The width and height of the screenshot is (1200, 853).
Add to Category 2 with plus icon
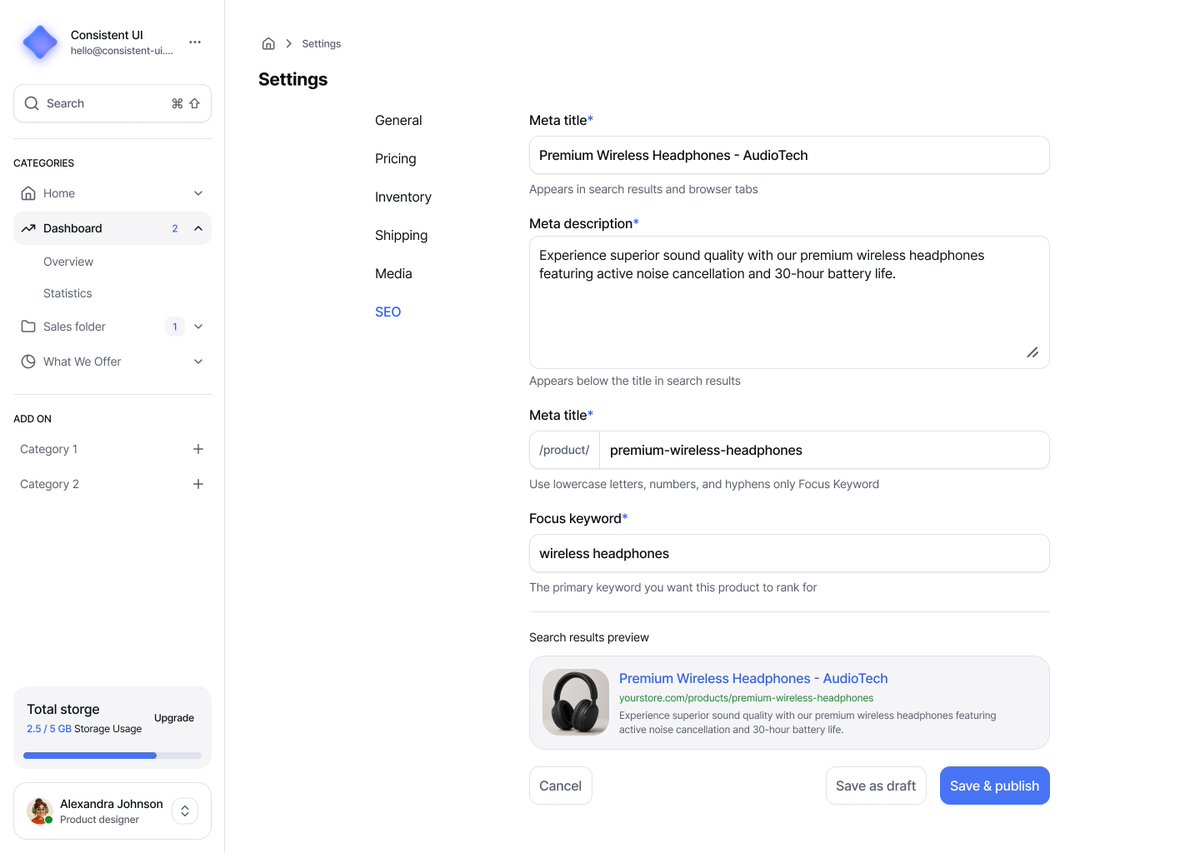click(x=198, y=484)
